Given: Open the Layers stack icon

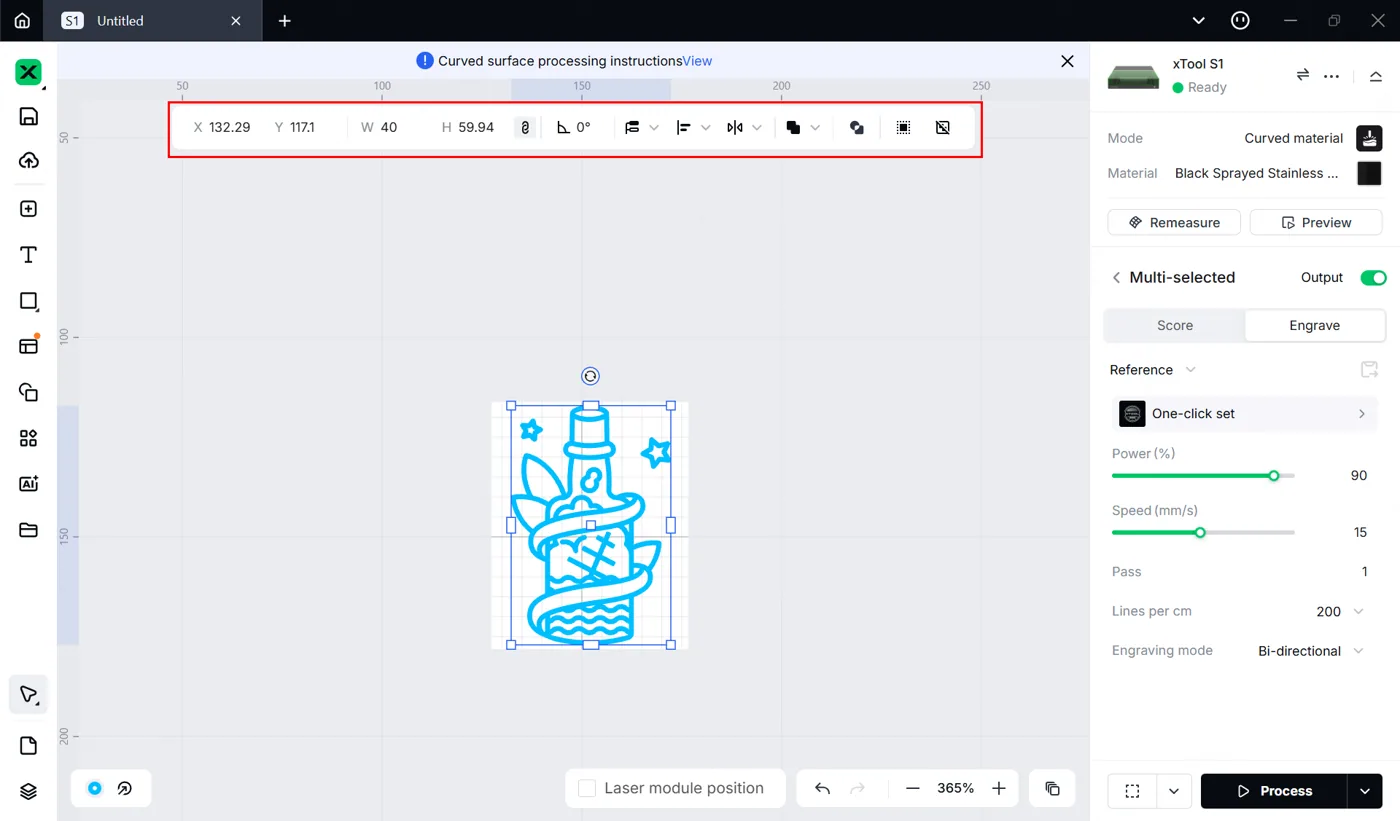Looking at the screenshot, I should [28, 791].
